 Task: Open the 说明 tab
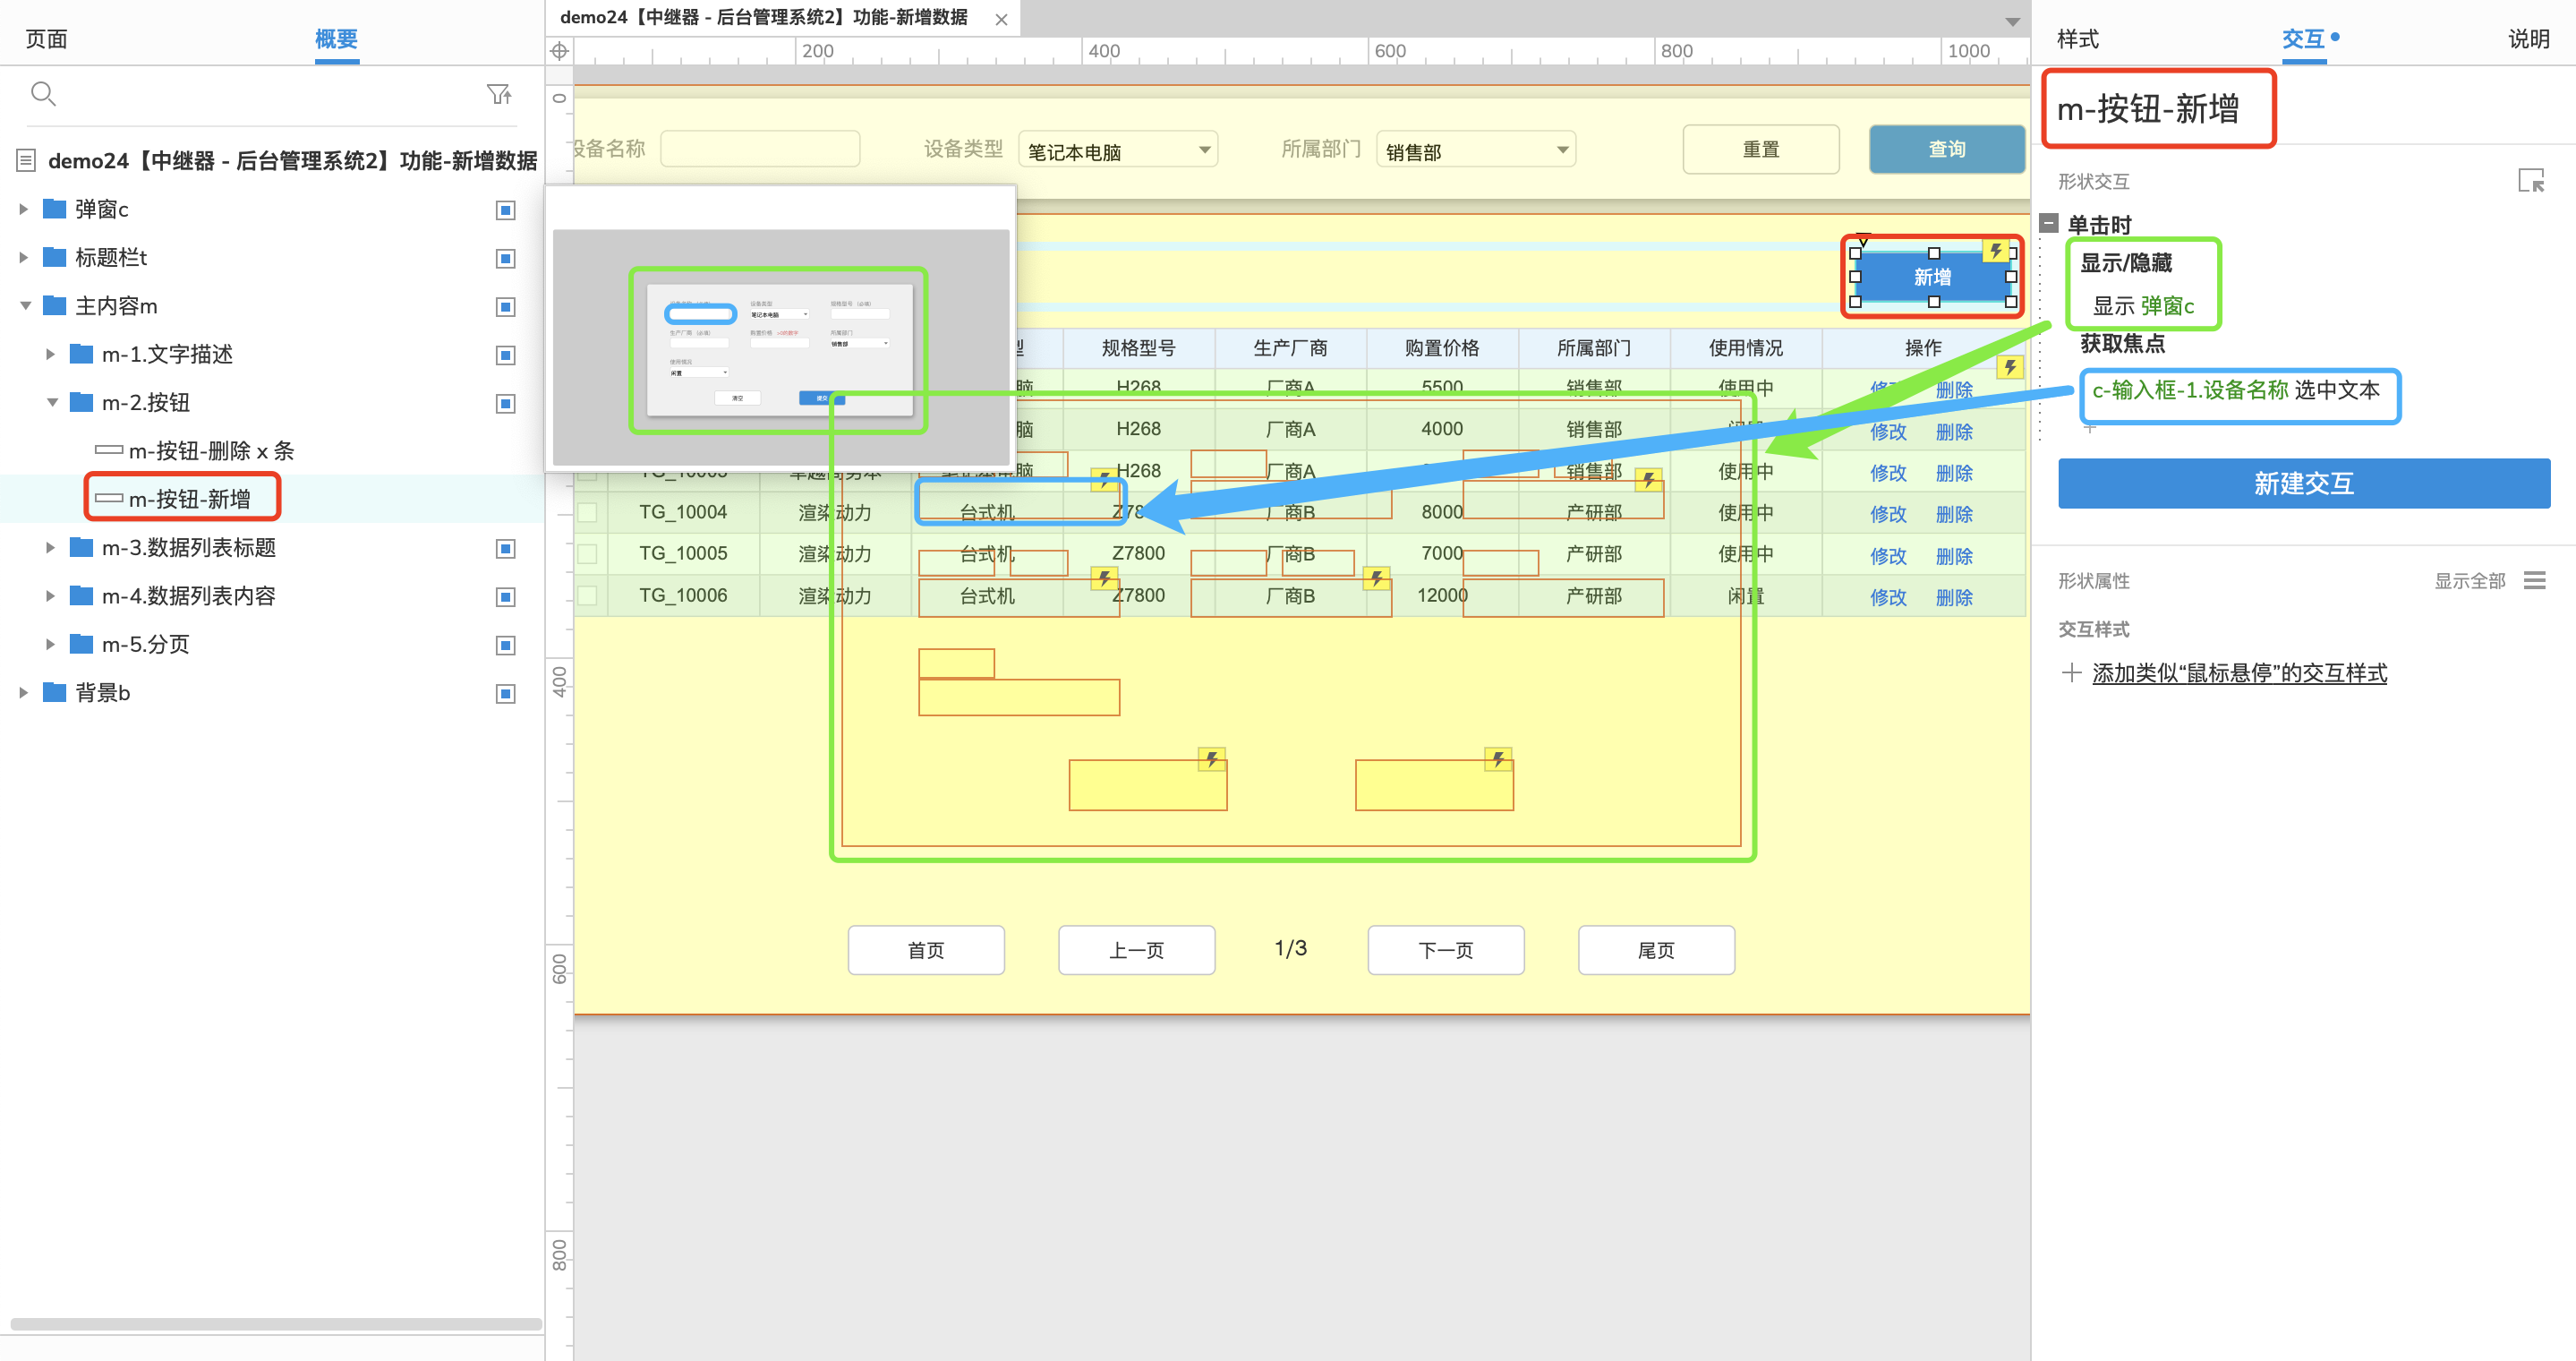point(2528,39)
